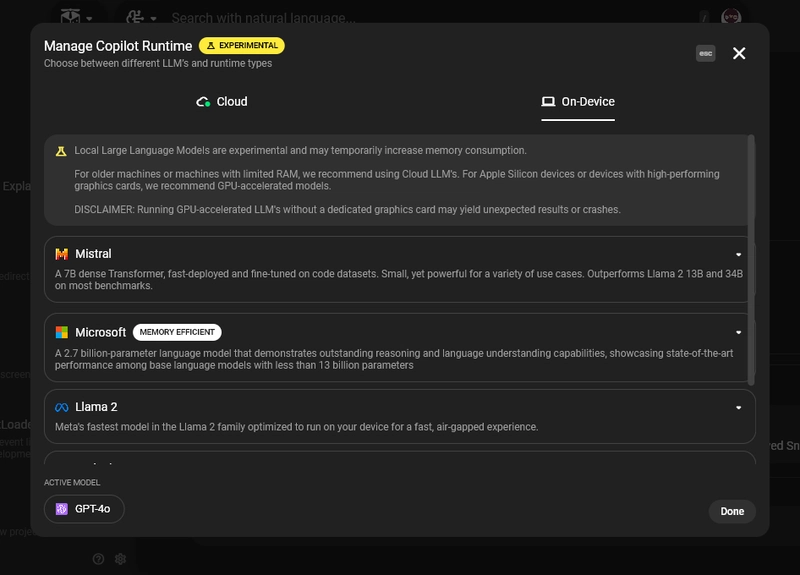Screen dimensions: 800x575
Task: Click the user avatar behind the dialog
Action: (731, 16)
